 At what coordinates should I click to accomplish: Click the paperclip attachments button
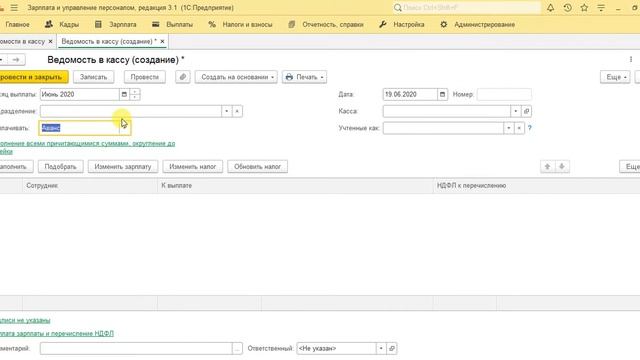pyautogui.click(x=183, y=77)
